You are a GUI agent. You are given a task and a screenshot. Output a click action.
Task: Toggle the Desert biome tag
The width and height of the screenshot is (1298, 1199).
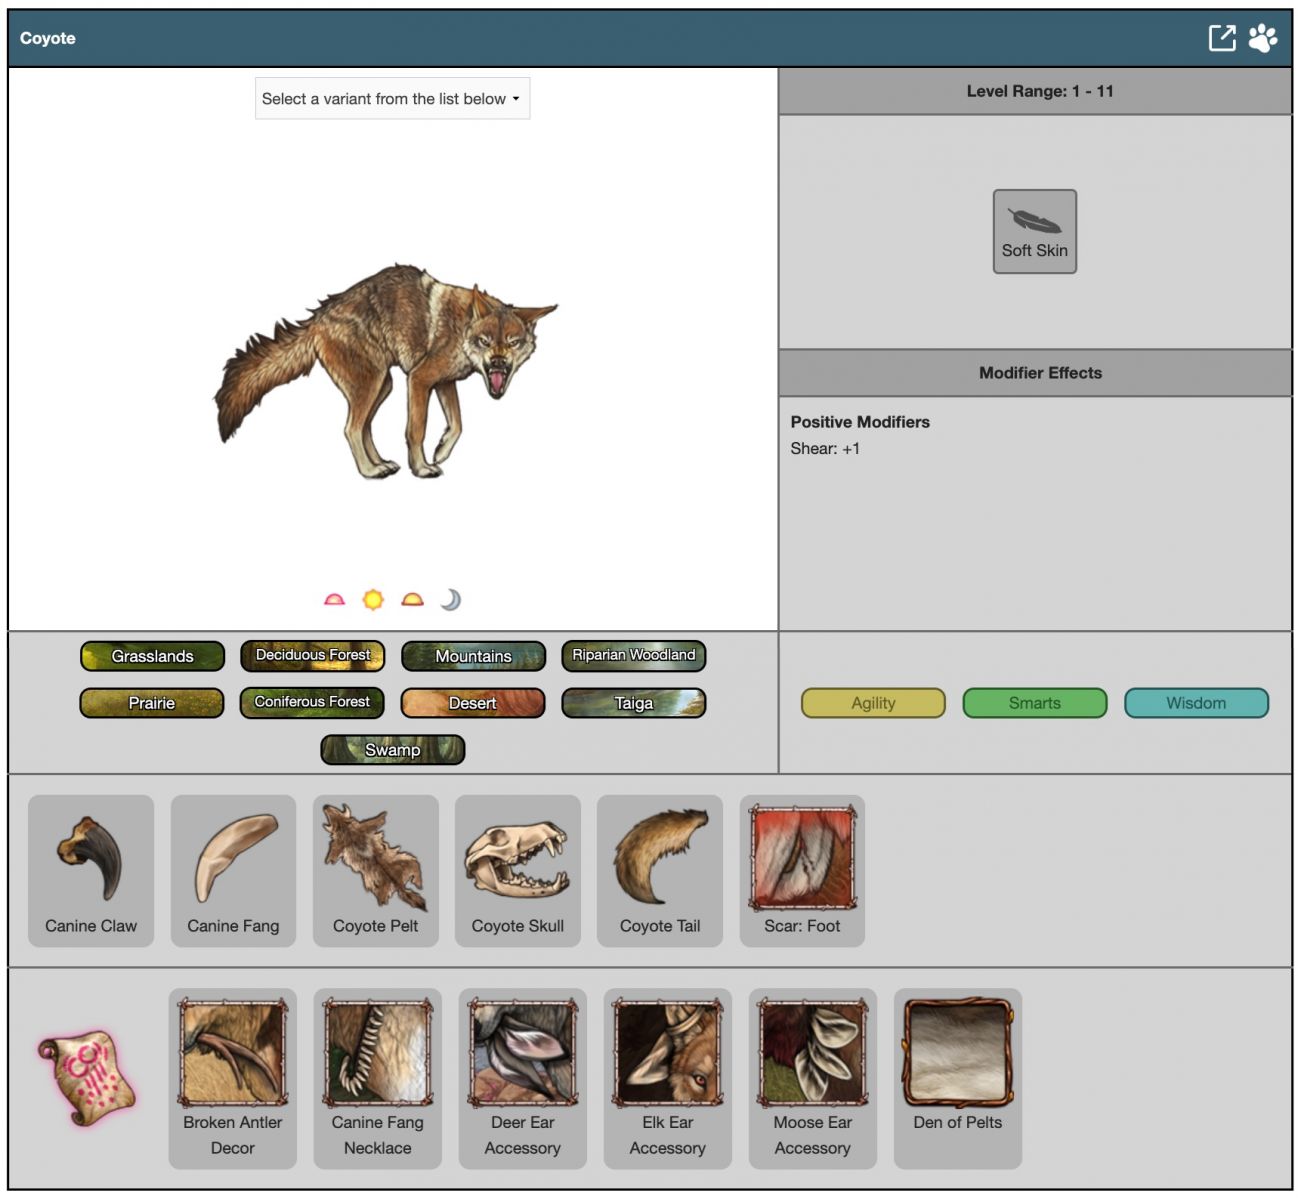click(473, 703)
